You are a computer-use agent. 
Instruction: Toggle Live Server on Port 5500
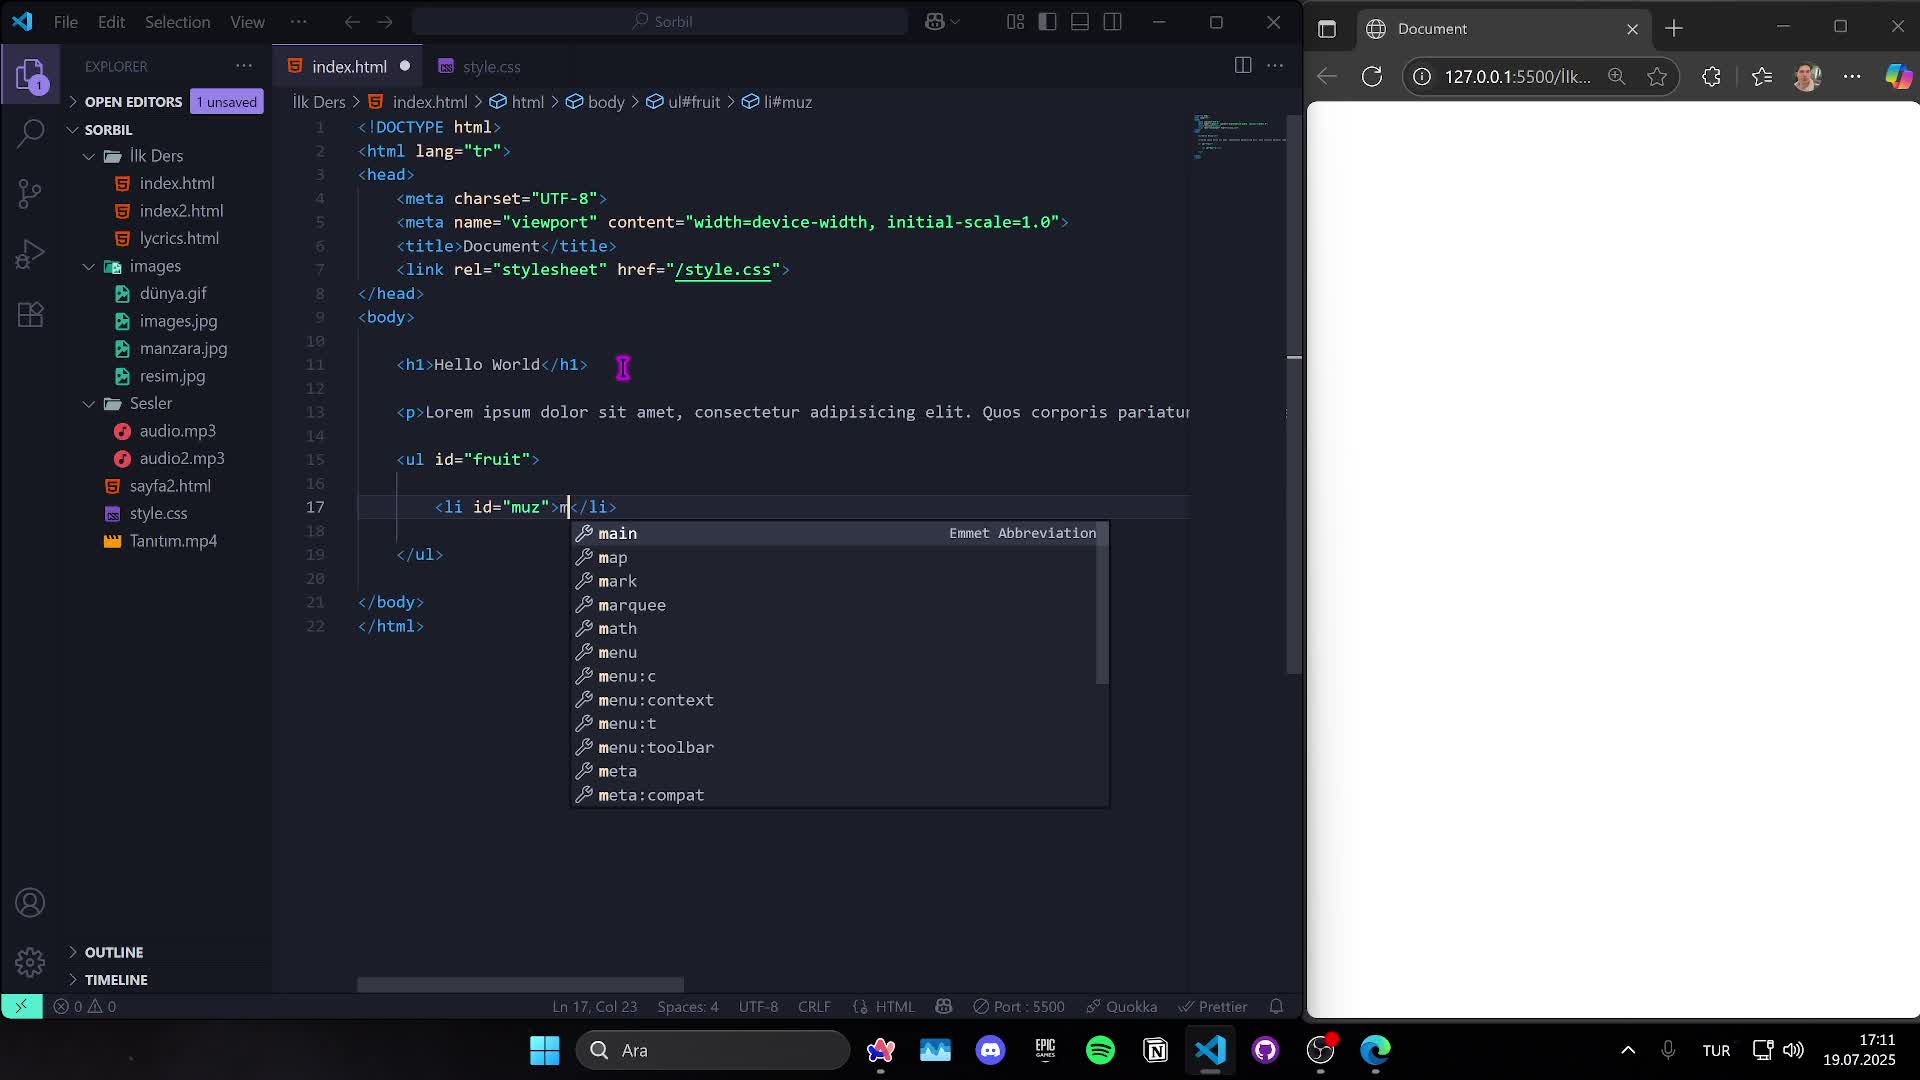[1018, 1007]
